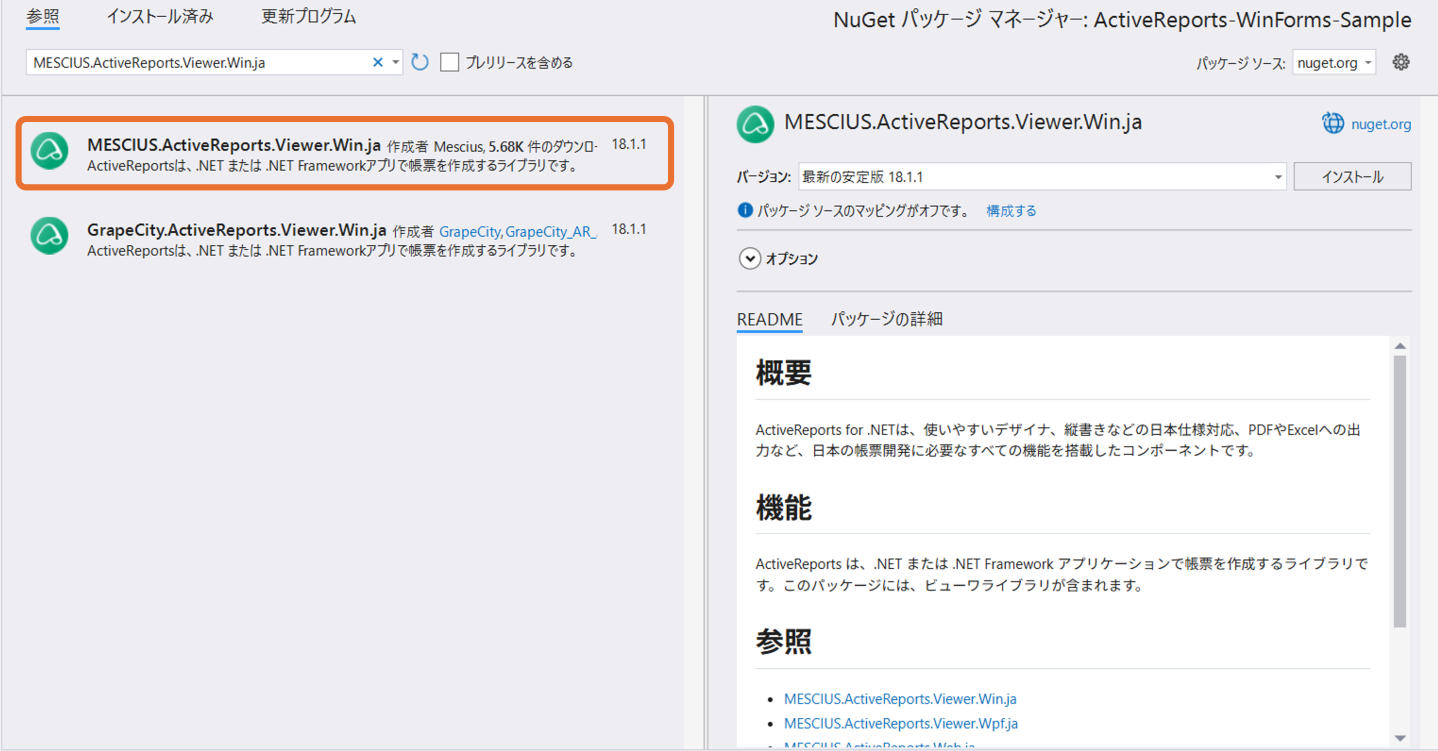
Task: Click the info icon beside source mapping message
Action: coord(745,211)
